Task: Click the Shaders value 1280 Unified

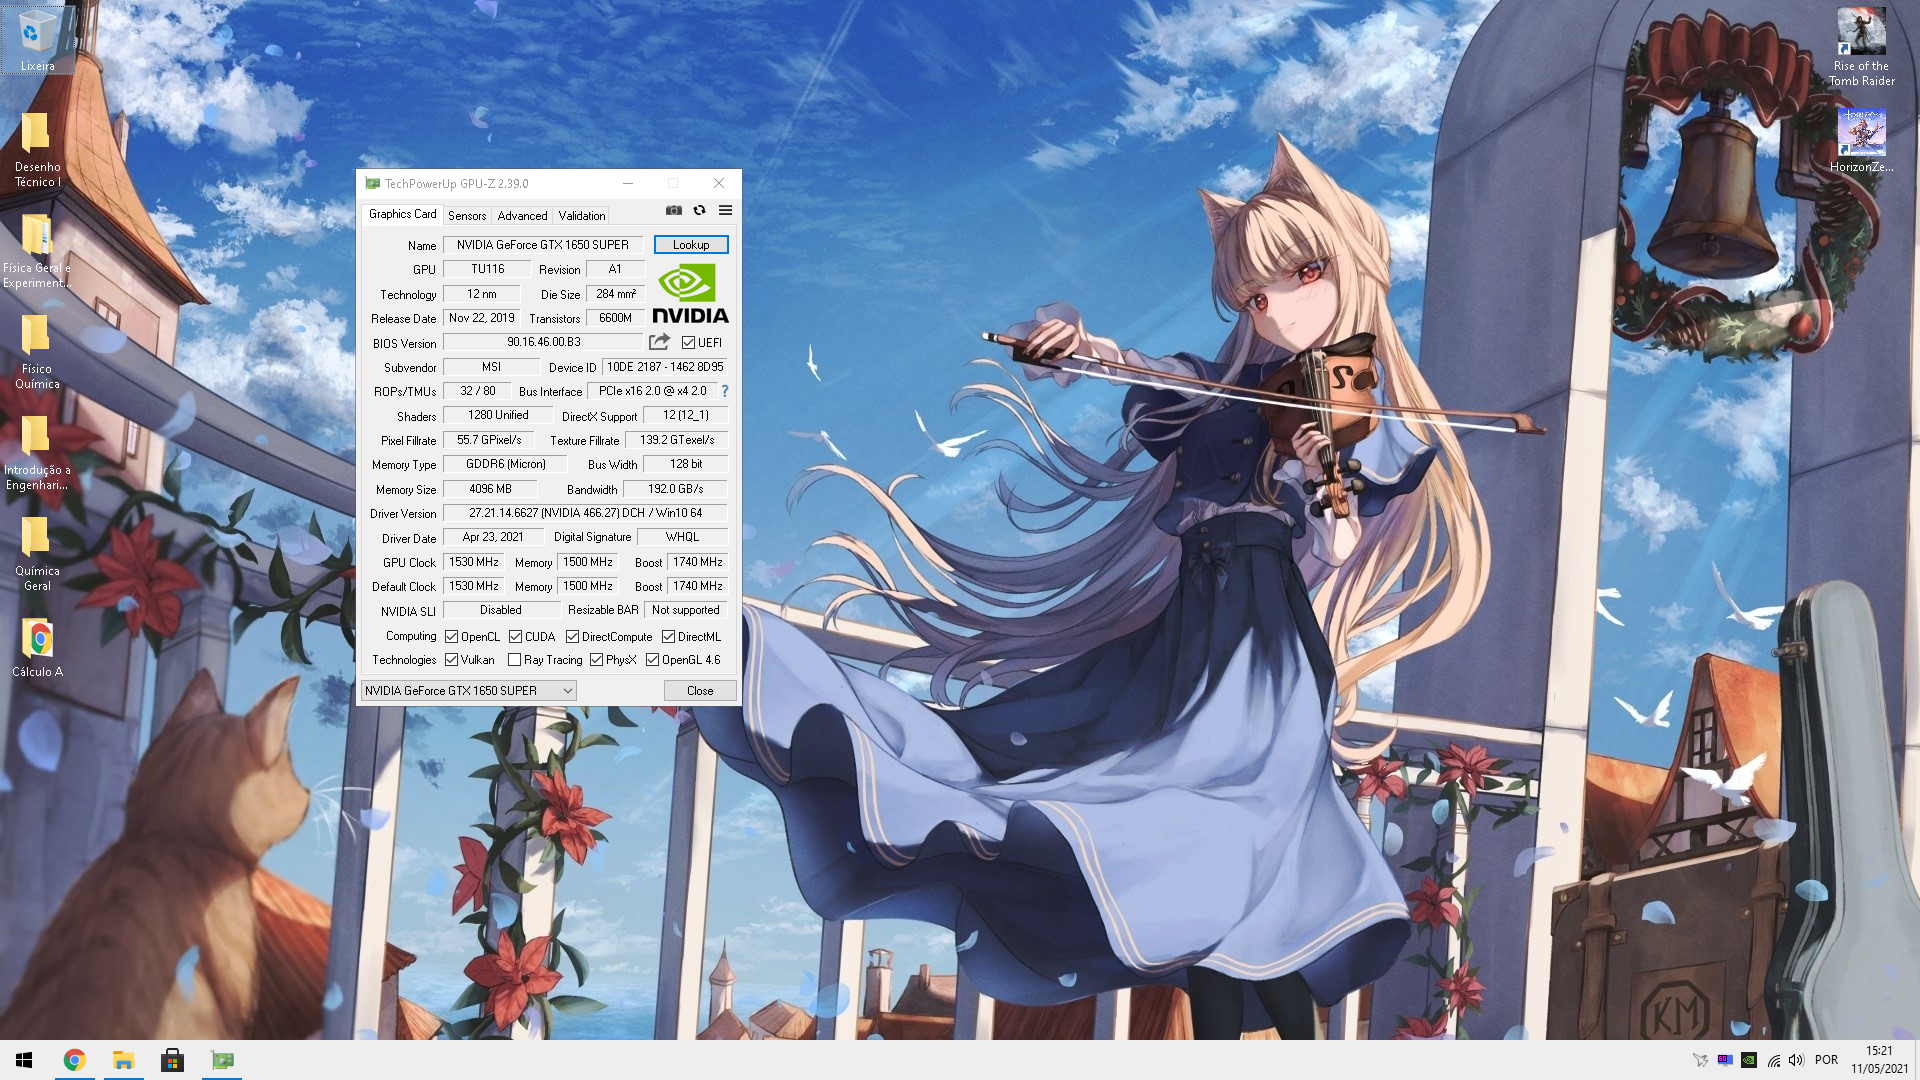Action: click(x=498, y=415)
